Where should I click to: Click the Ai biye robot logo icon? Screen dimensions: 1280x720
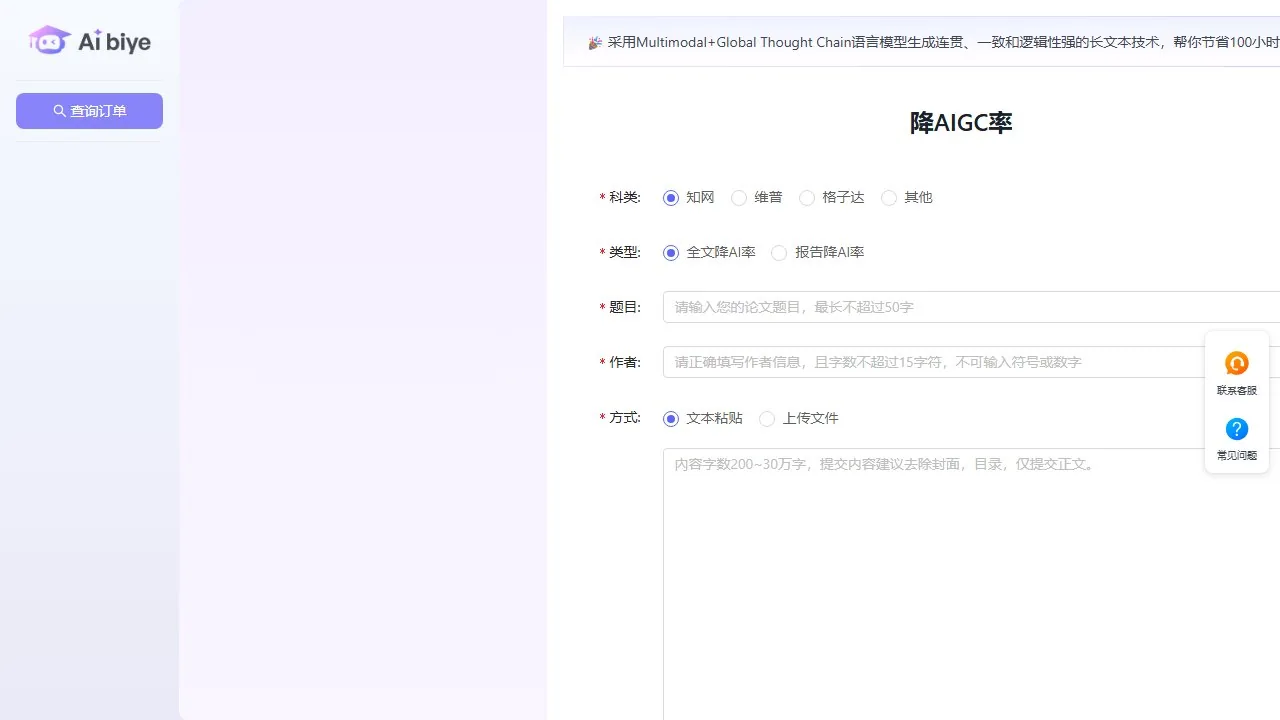click(x=49, y=40)
